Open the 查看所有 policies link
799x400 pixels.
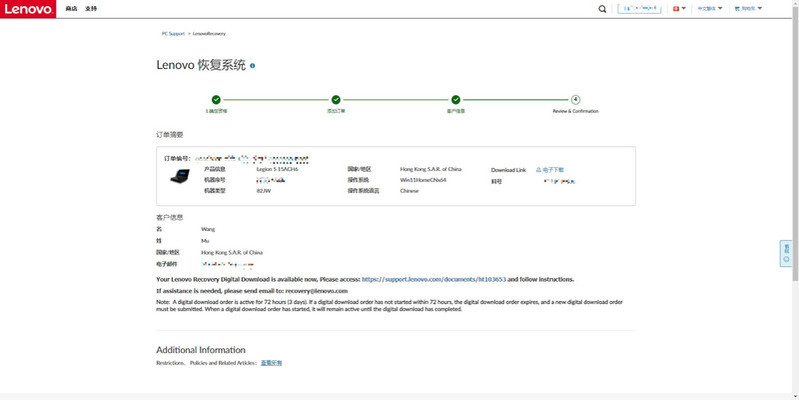272,362
